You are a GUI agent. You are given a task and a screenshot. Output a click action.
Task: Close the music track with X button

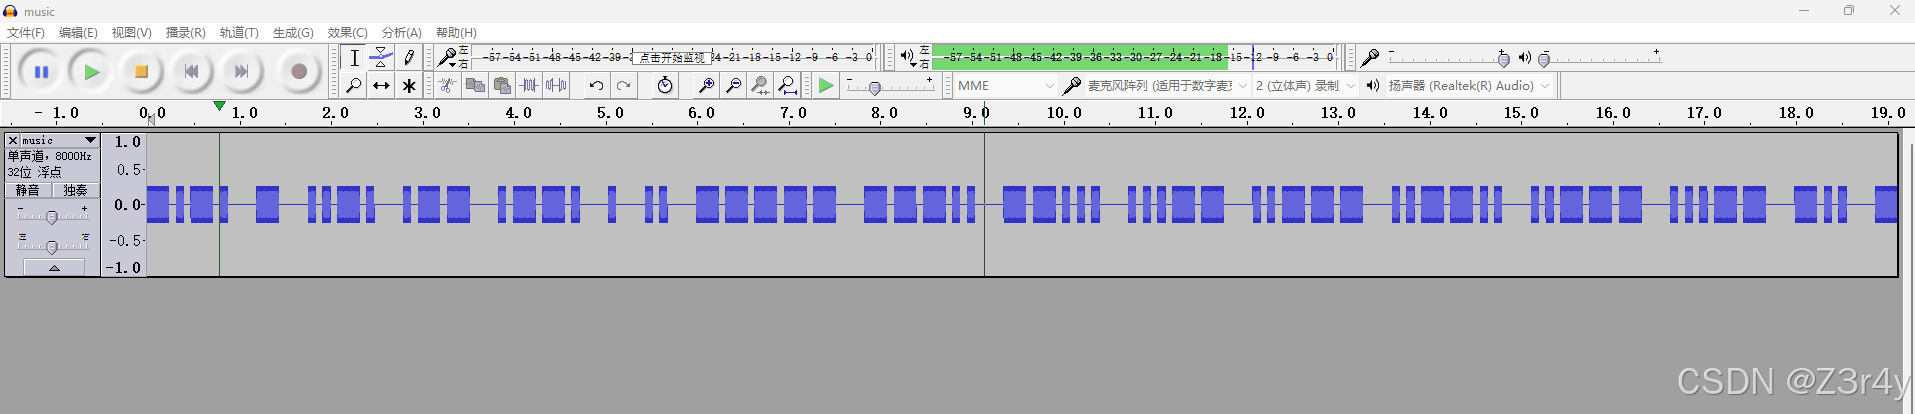point(13,141)
